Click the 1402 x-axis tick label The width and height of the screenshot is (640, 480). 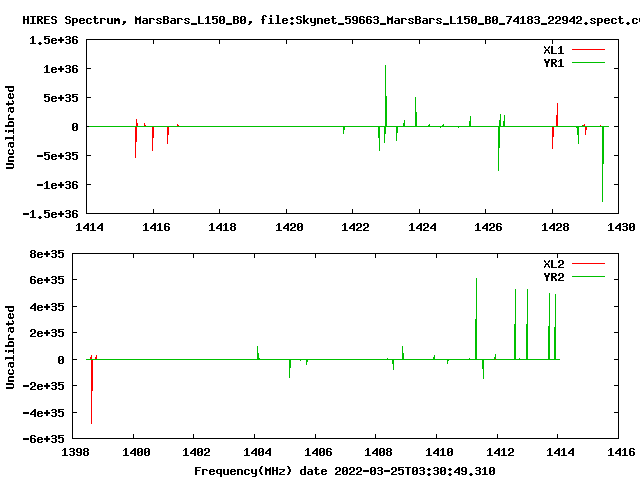(196, 452)
